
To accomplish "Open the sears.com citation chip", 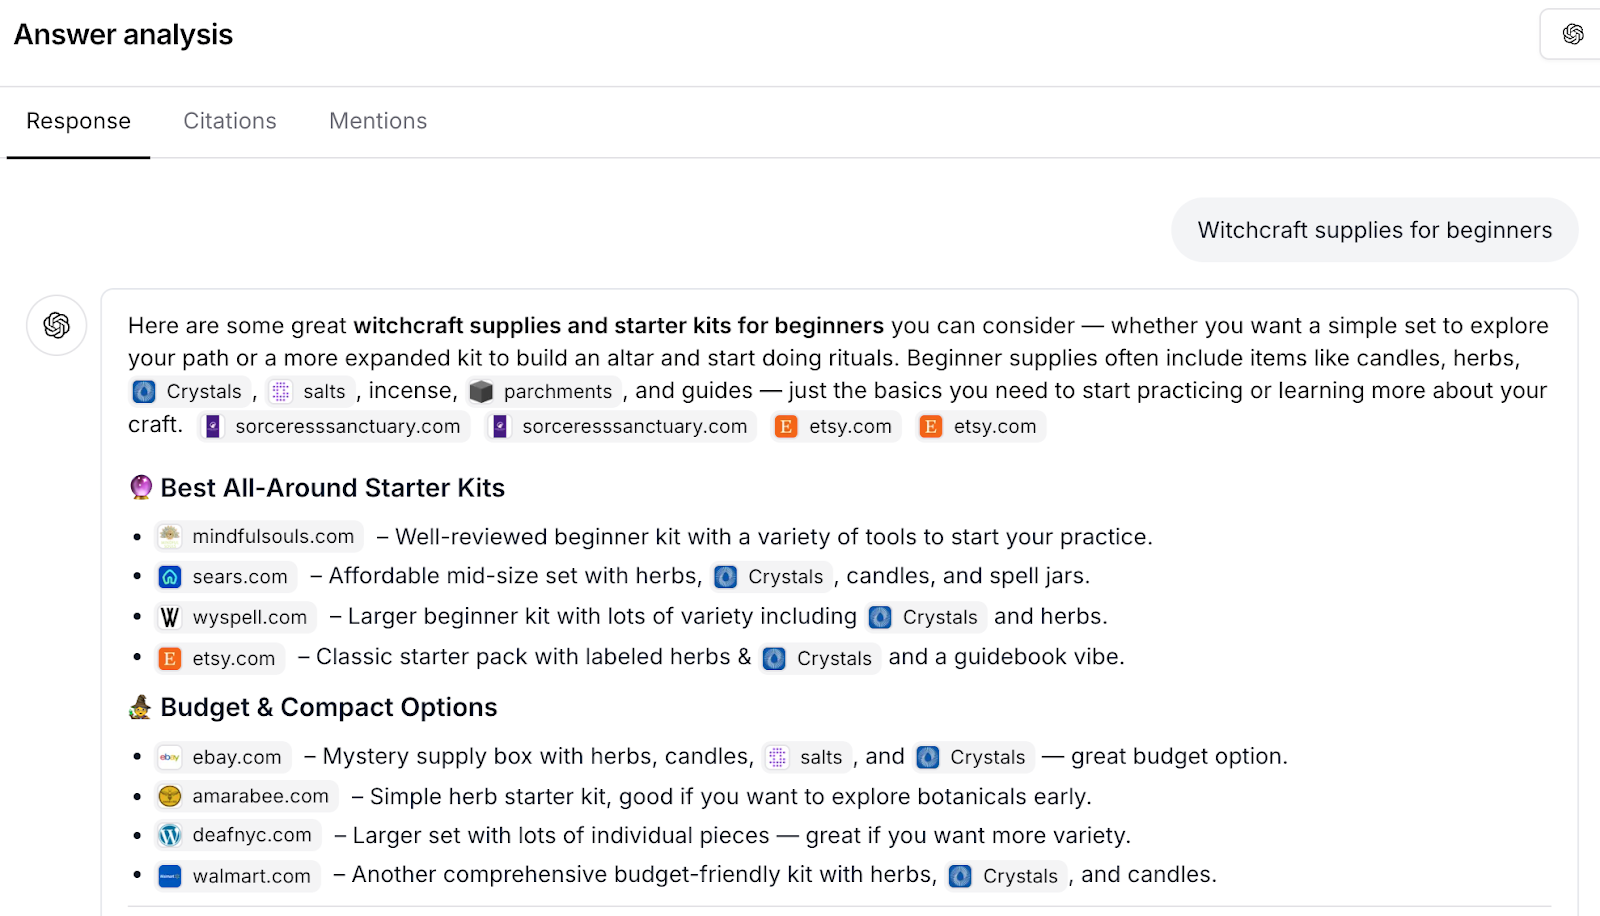I will tap(226, 577).
